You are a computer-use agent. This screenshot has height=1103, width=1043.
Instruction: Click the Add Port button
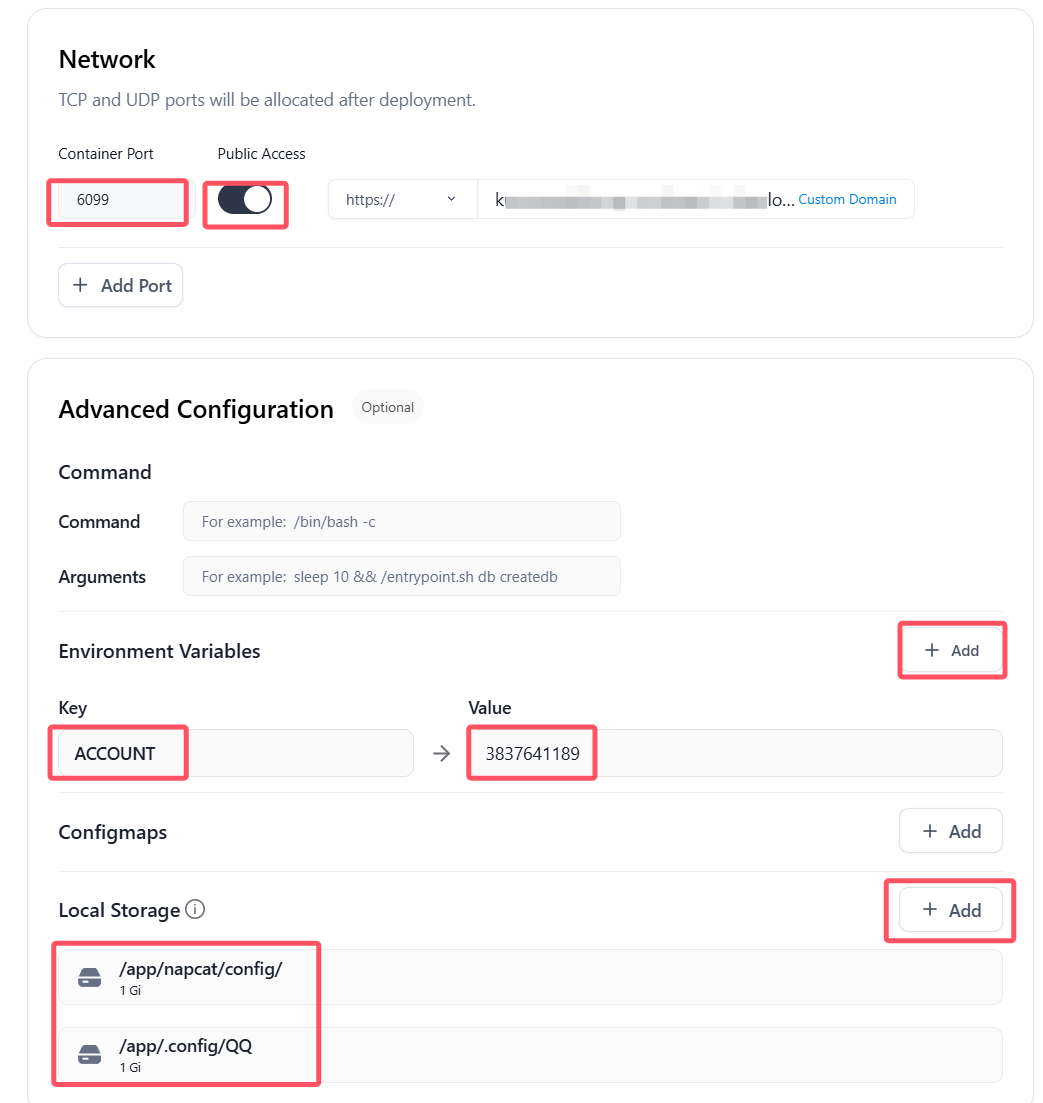[120, 285]
